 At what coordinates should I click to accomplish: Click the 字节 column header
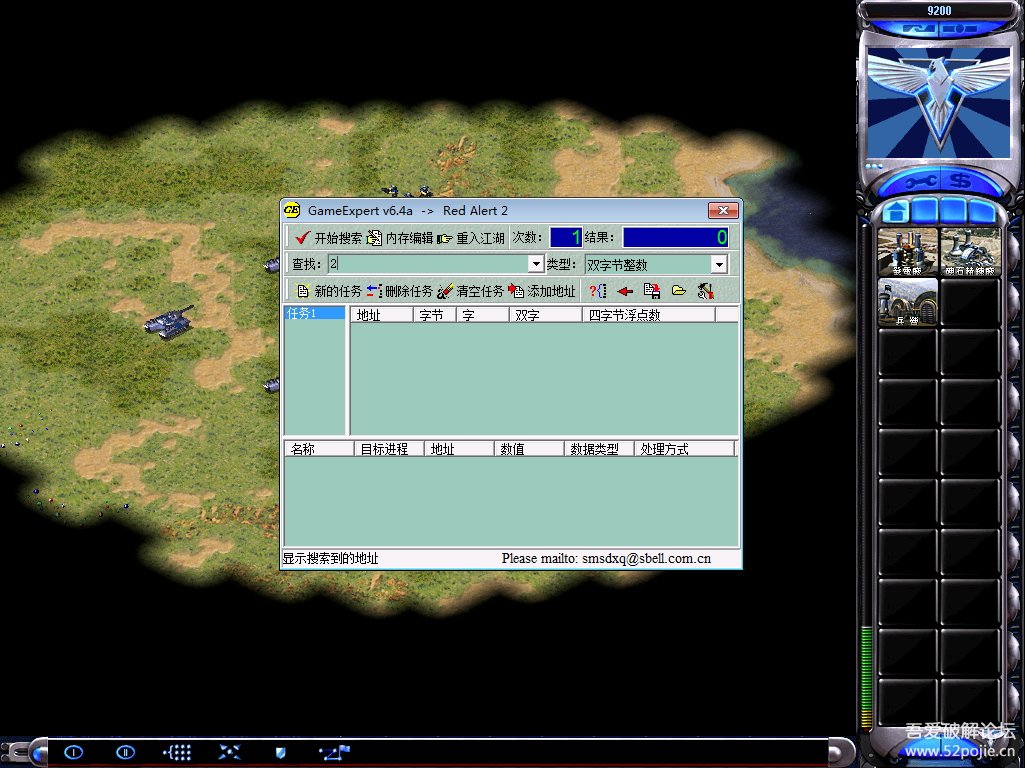[434, 315]
